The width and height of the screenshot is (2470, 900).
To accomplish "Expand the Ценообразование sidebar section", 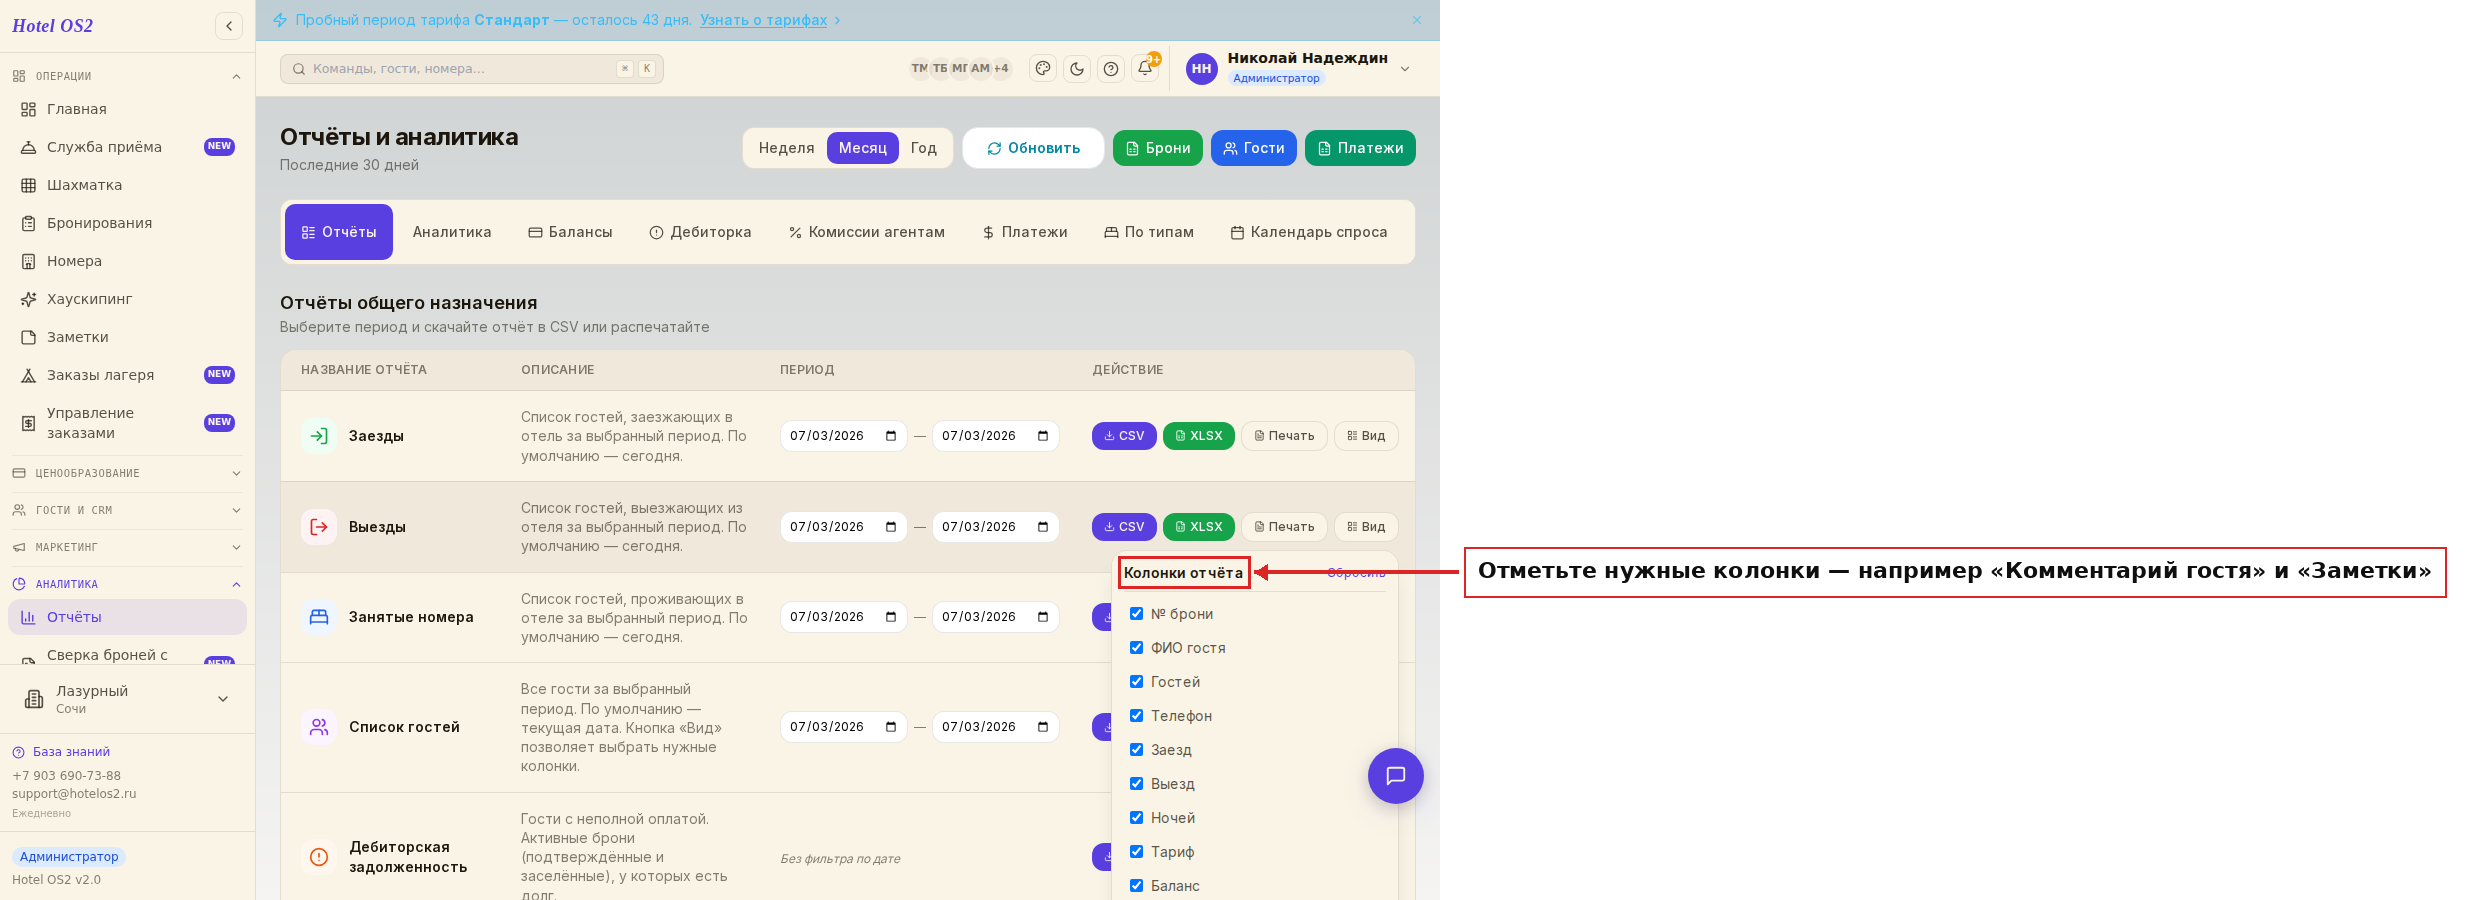I will pos(127,473).
